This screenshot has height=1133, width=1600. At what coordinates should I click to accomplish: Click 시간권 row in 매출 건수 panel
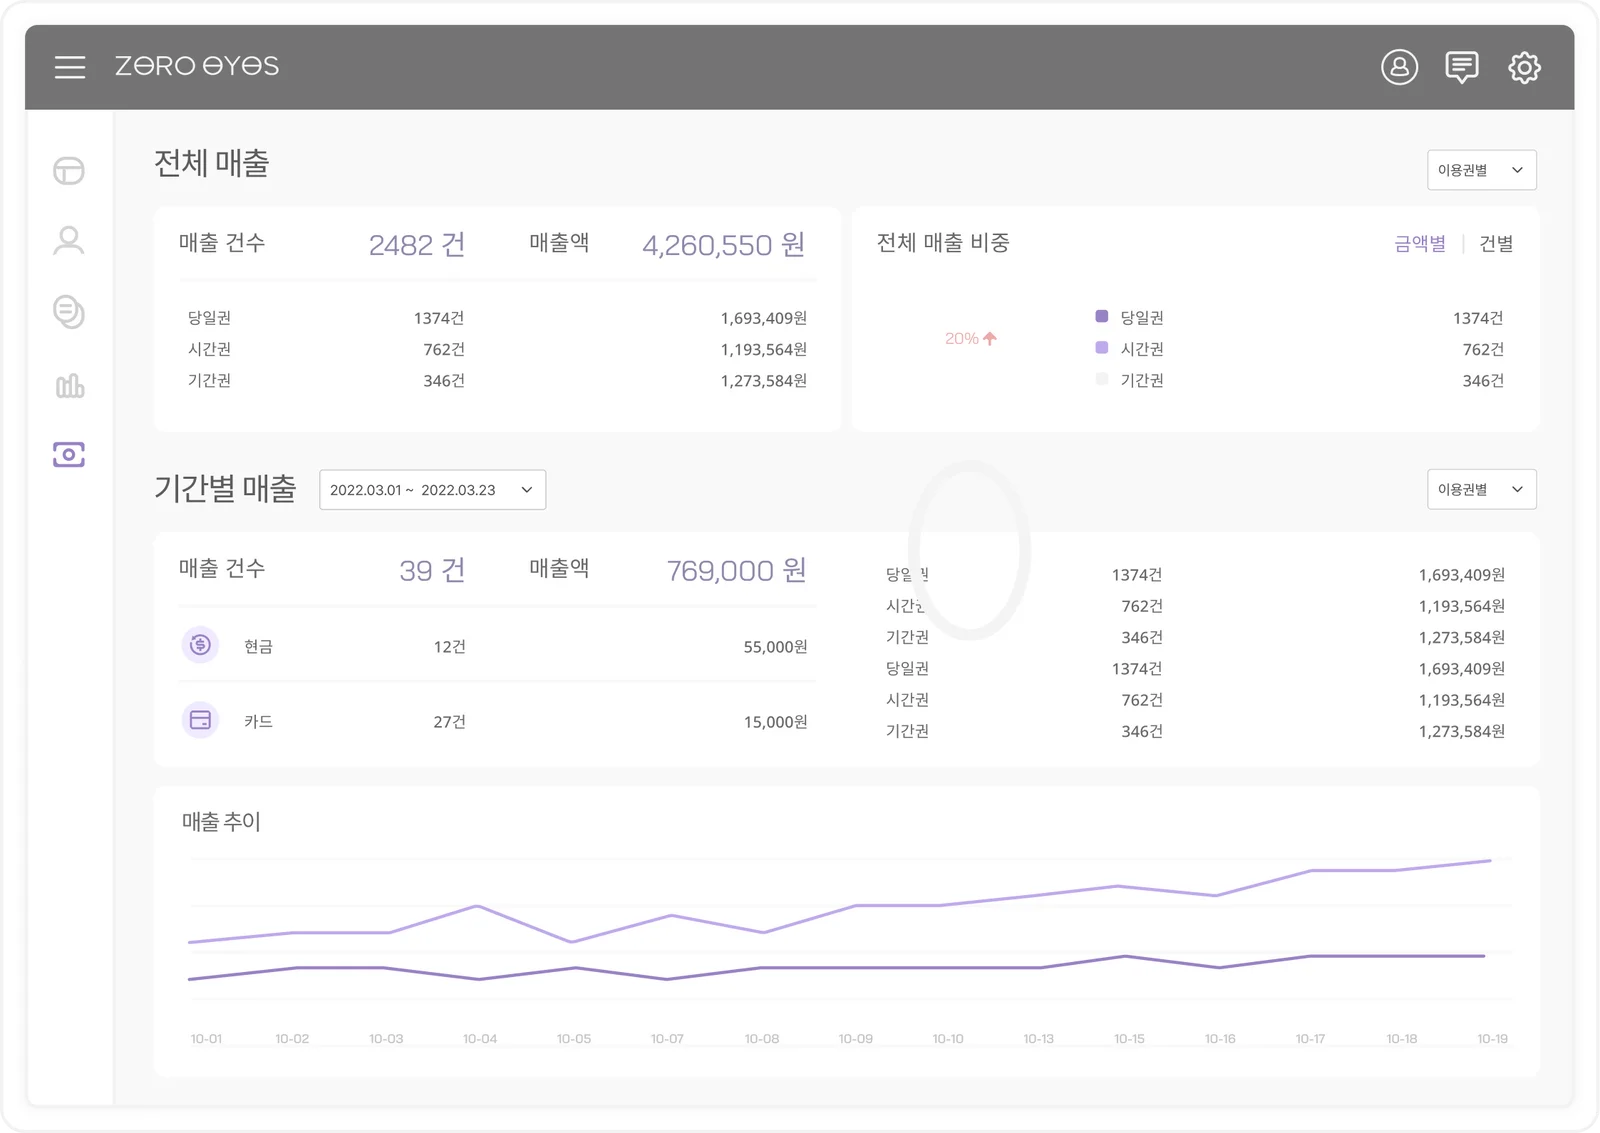point(497,349)
